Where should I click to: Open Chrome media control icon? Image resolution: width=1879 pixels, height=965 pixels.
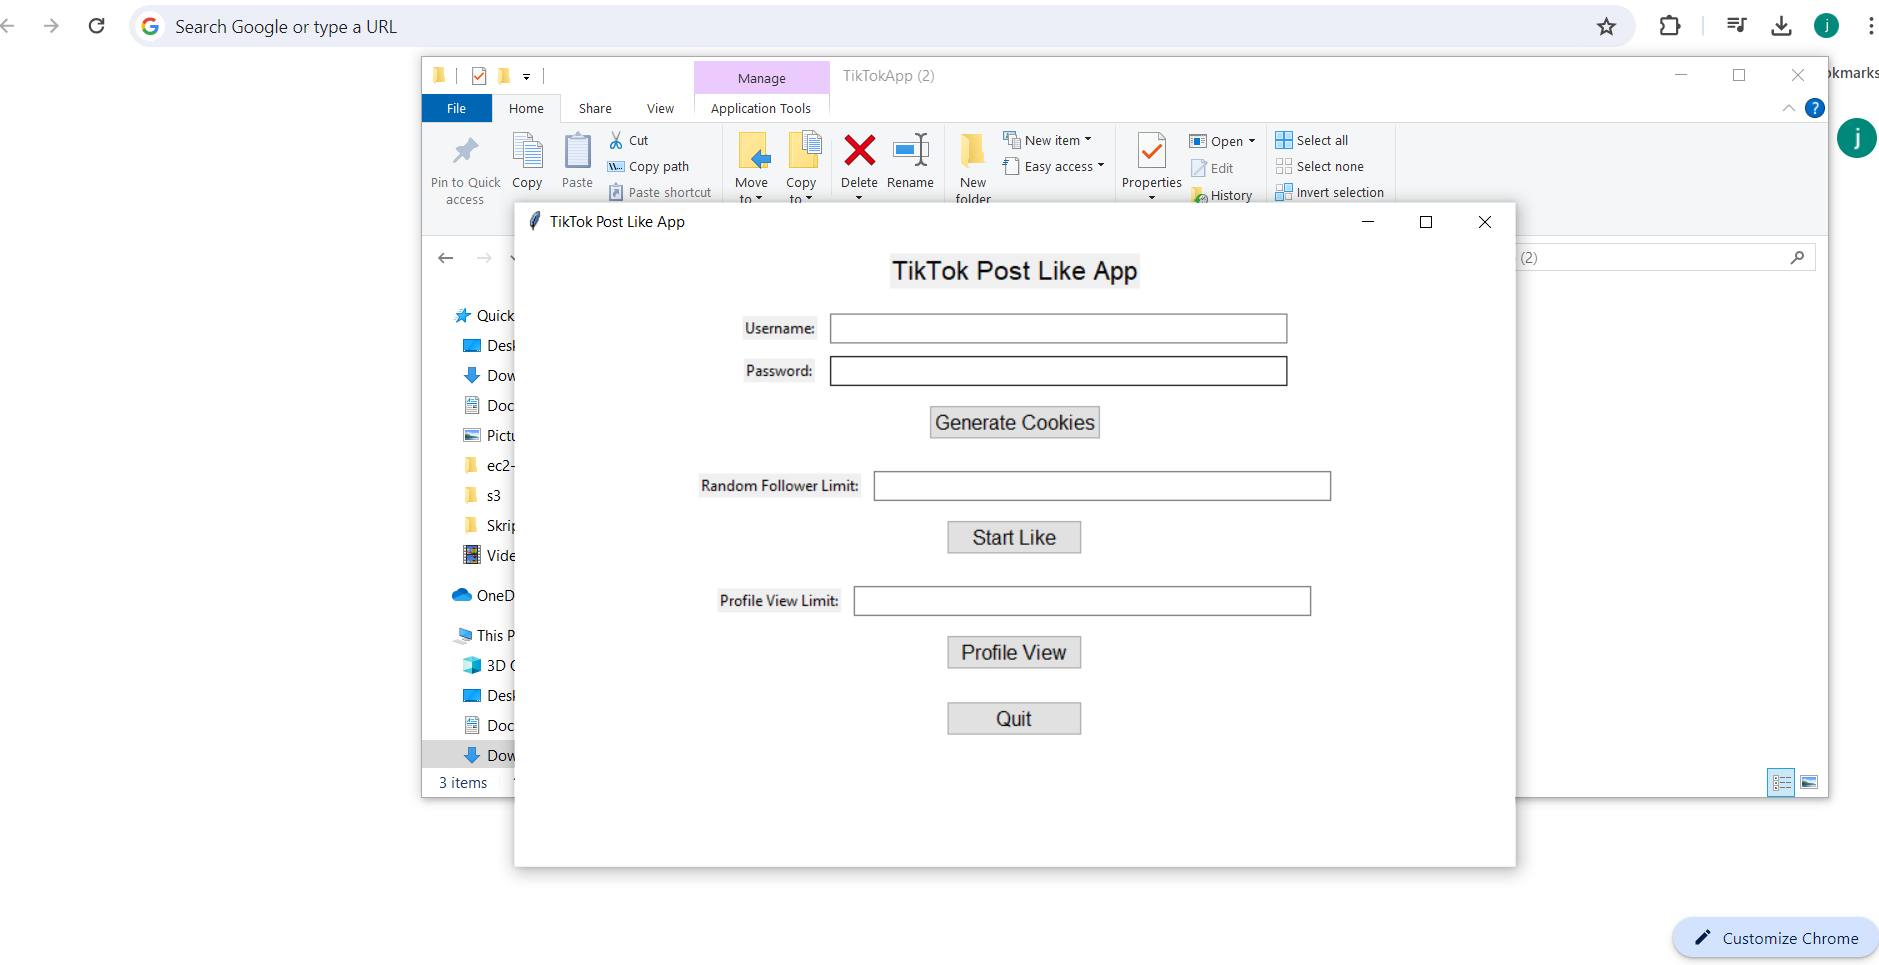(x=1737, y=26)
